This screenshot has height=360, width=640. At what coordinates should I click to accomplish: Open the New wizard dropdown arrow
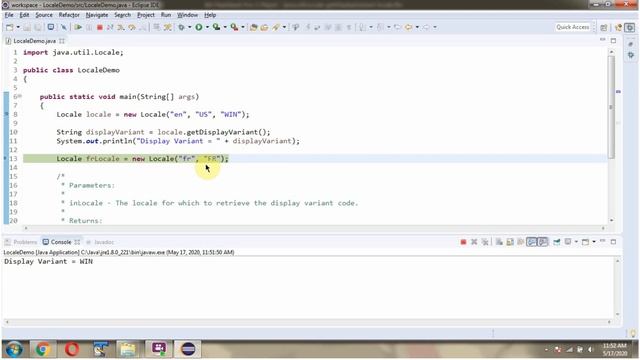pos(18,27)
